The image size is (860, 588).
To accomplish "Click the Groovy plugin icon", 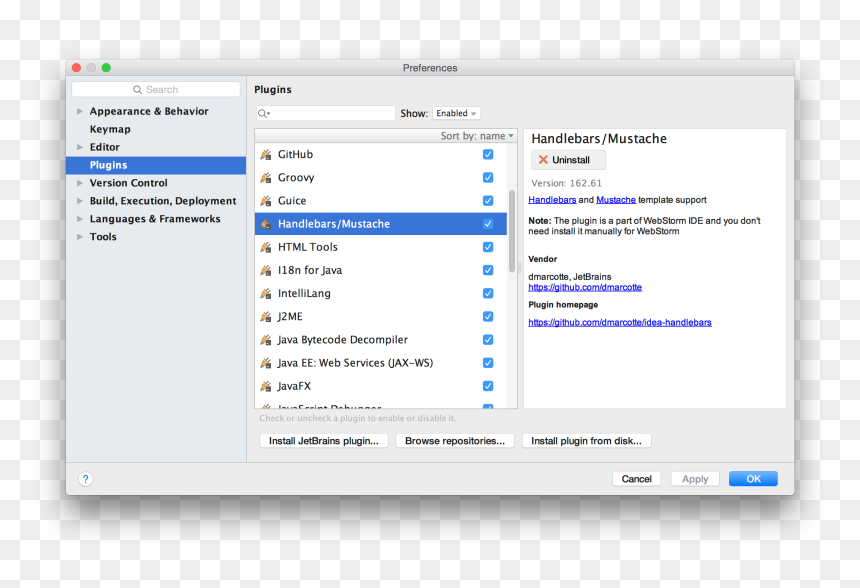I will pos(266,178).
